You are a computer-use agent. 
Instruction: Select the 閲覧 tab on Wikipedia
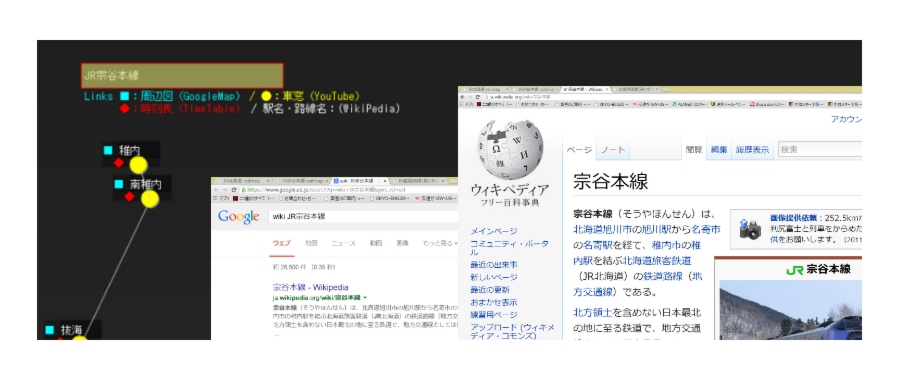693,150
